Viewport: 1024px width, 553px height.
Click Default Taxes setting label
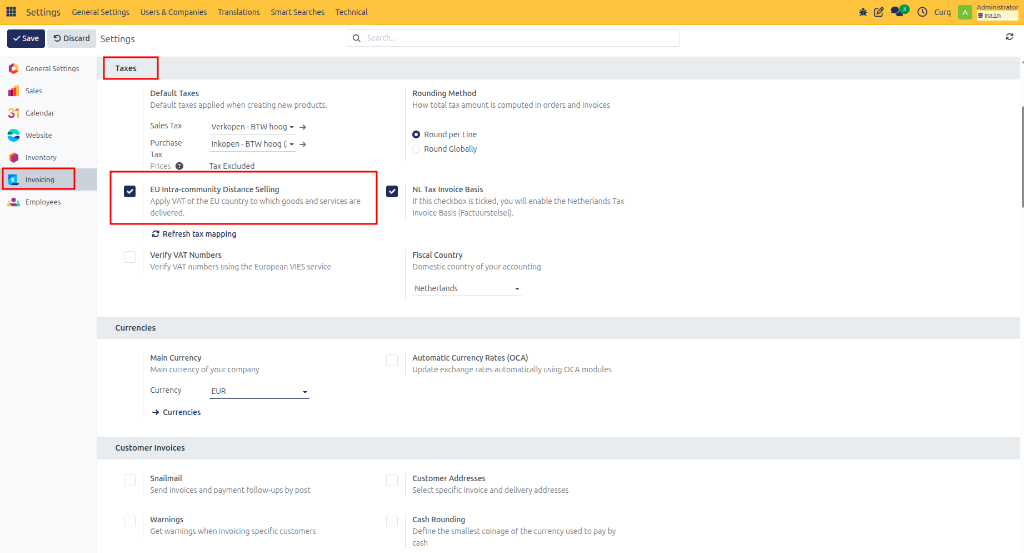pyautogui.click(x=174, y=93)
